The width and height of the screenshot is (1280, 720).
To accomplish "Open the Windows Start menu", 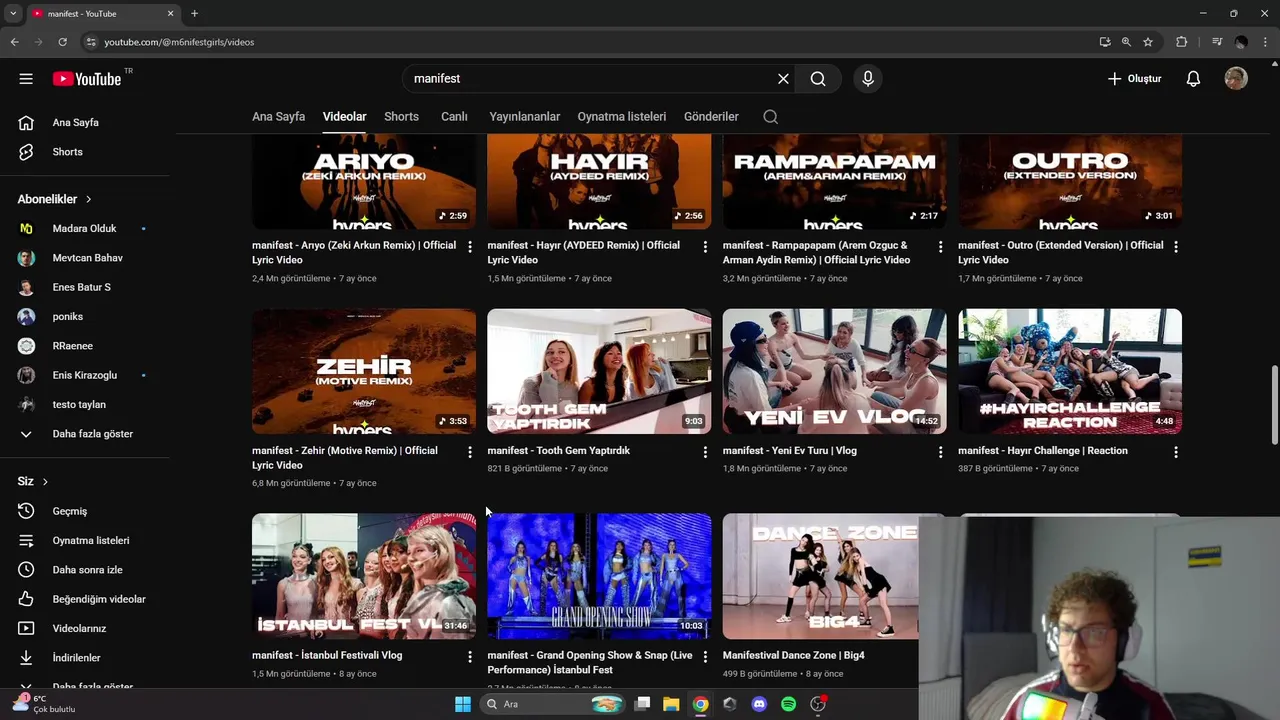I will (462, 704).
